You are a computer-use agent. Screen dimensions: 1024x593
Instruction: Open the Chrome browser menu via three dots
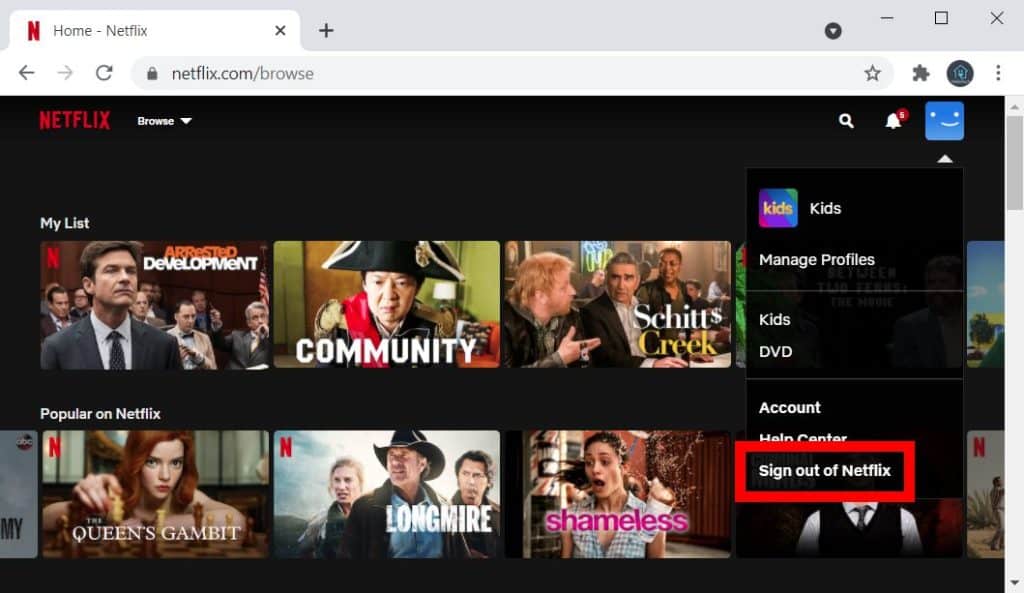[997, 73]
